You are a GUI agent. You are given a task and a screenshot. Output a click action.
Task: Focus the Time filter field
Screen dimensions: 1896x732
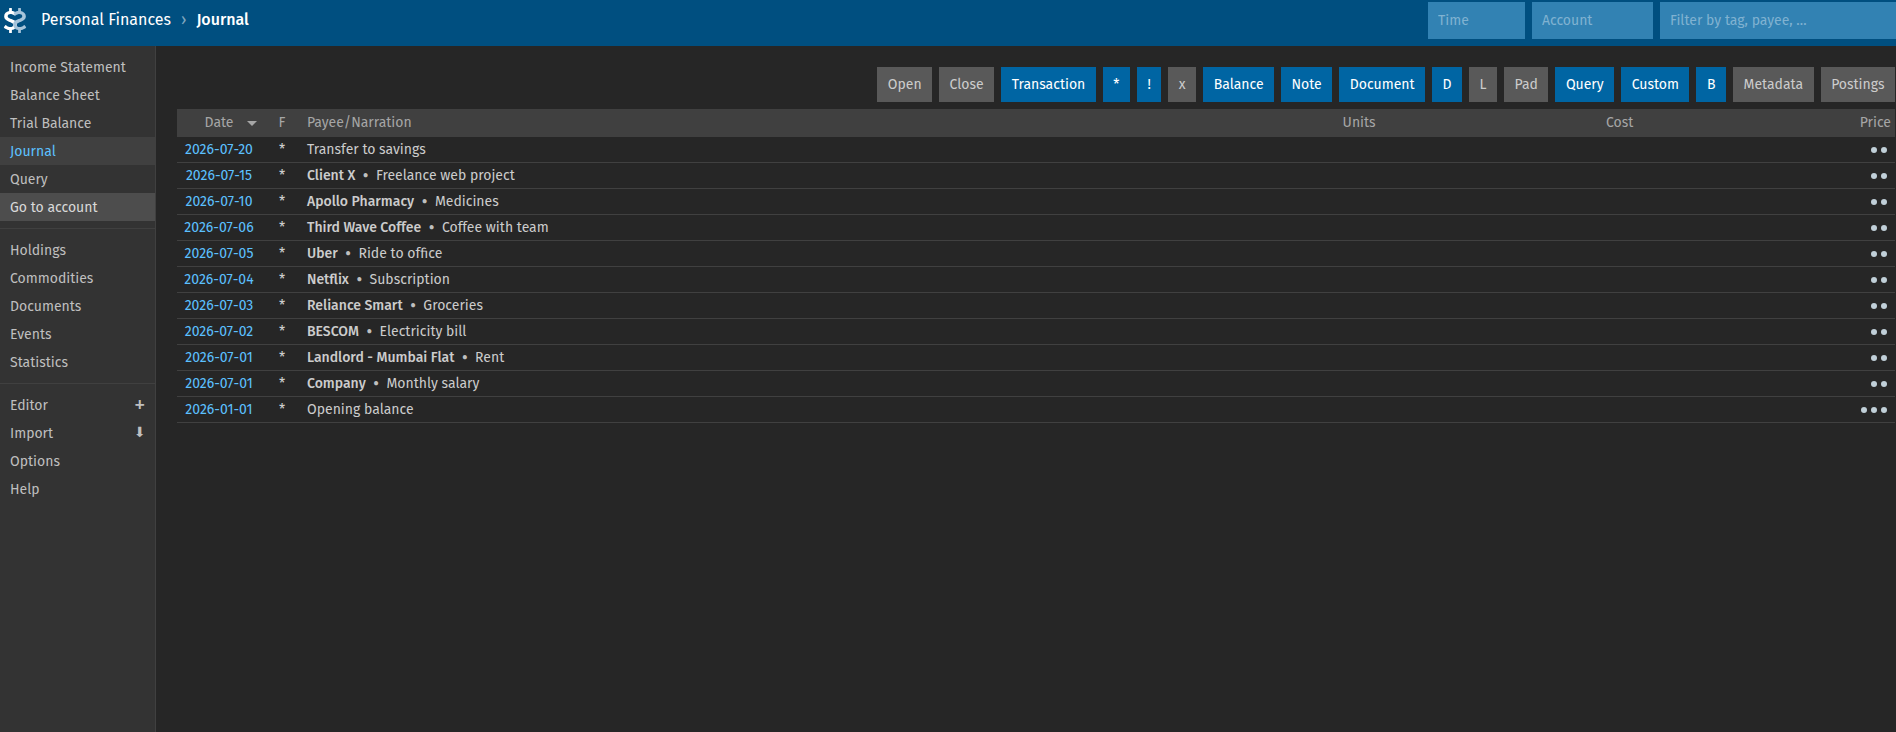tap(1476, 20)
